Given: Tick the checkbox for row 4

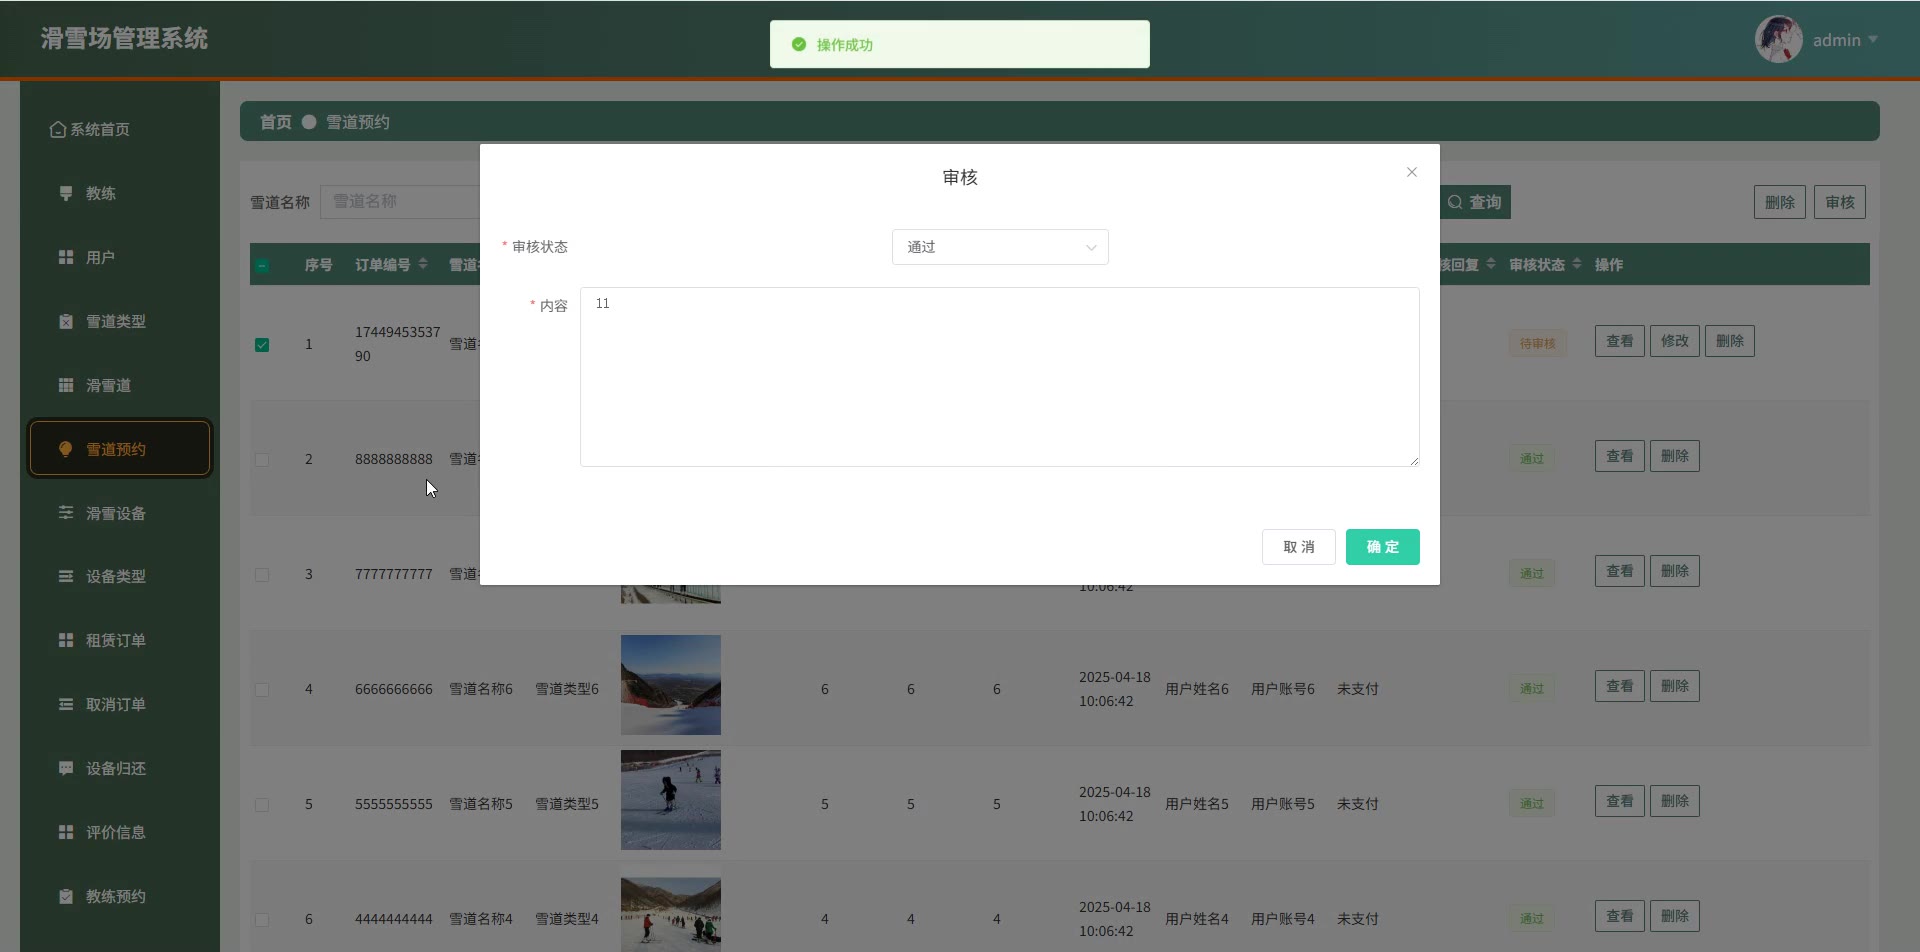Looking at the screenshot, I should pyautogui.click(x=262, y=690).
